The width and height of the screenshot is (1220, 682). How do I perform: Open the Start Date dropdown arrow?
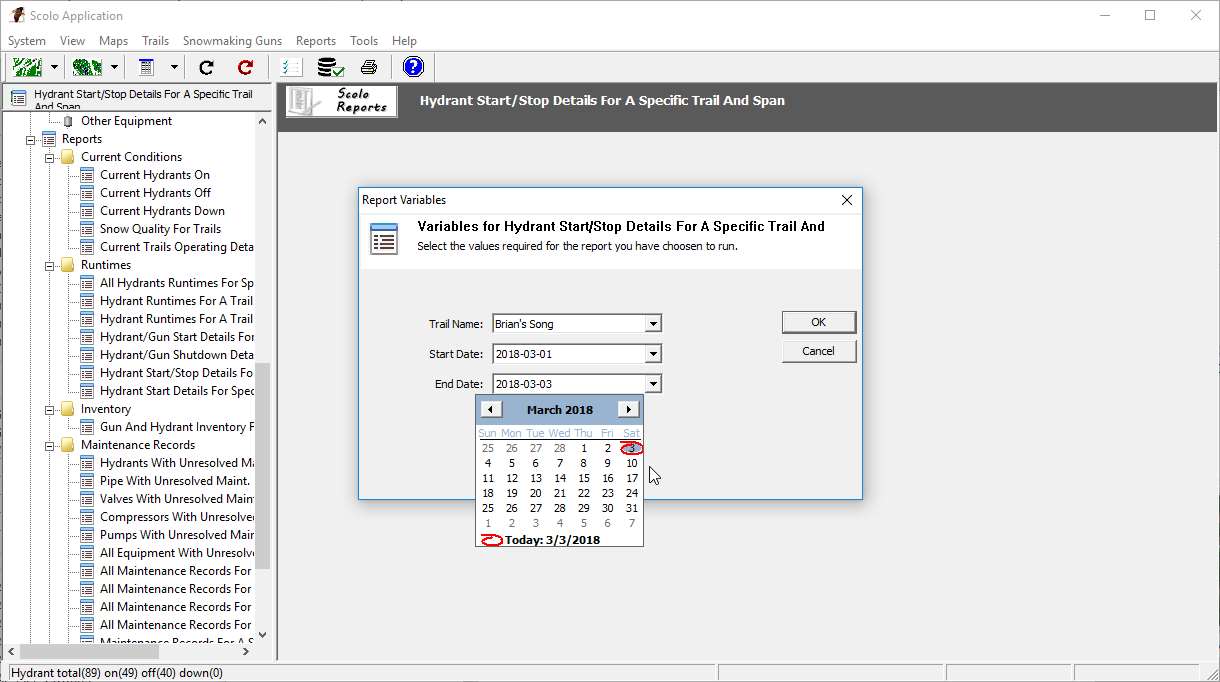pos(652,354)
